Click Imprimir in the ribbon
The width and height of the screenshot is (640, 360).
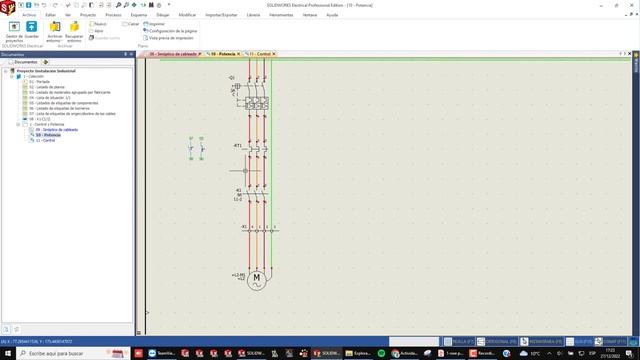pyautogui.click(x=154, y=24)
